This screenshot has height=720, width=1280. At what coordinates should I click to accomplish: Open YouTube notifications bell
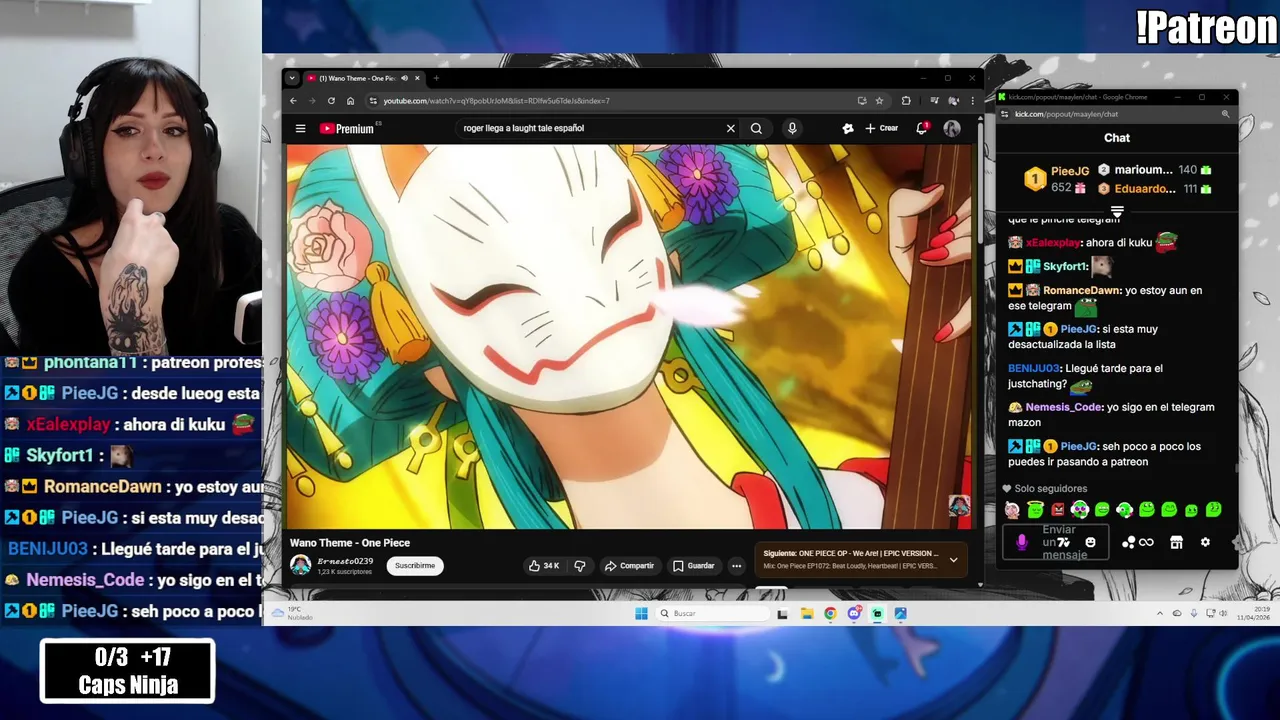[x=922, y=128]
